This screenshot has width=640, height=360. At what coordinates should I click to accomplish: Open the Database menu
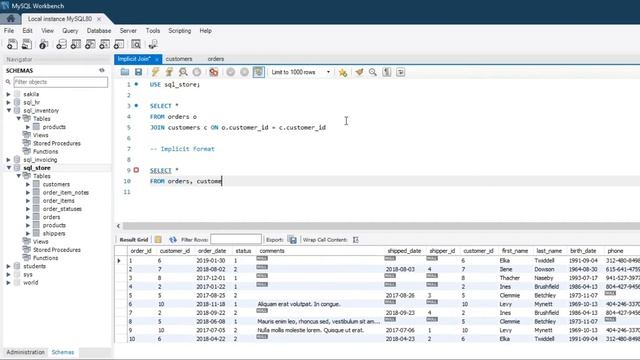click(x=99, y=31)
